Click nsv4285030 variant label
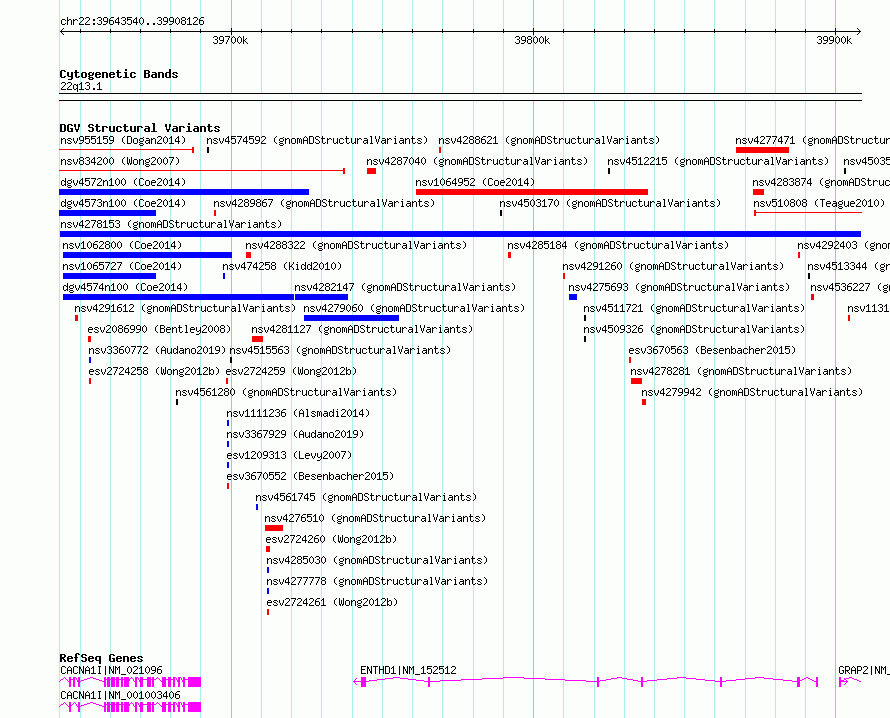This screenshot has width=890, height=718. click(x=377, y=560)
